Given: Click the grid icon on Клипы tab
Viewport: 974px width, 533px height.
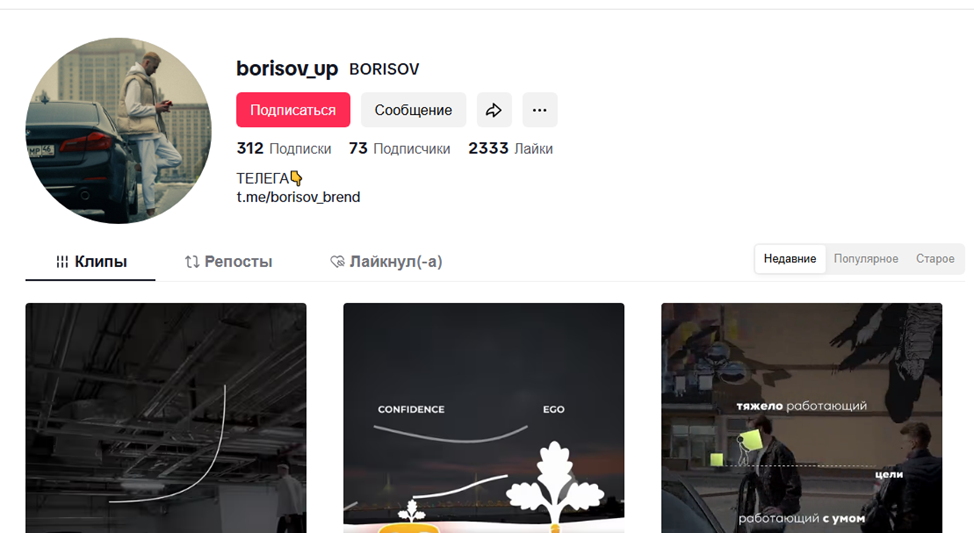Looking at the screenshot, I should (62, 262).
